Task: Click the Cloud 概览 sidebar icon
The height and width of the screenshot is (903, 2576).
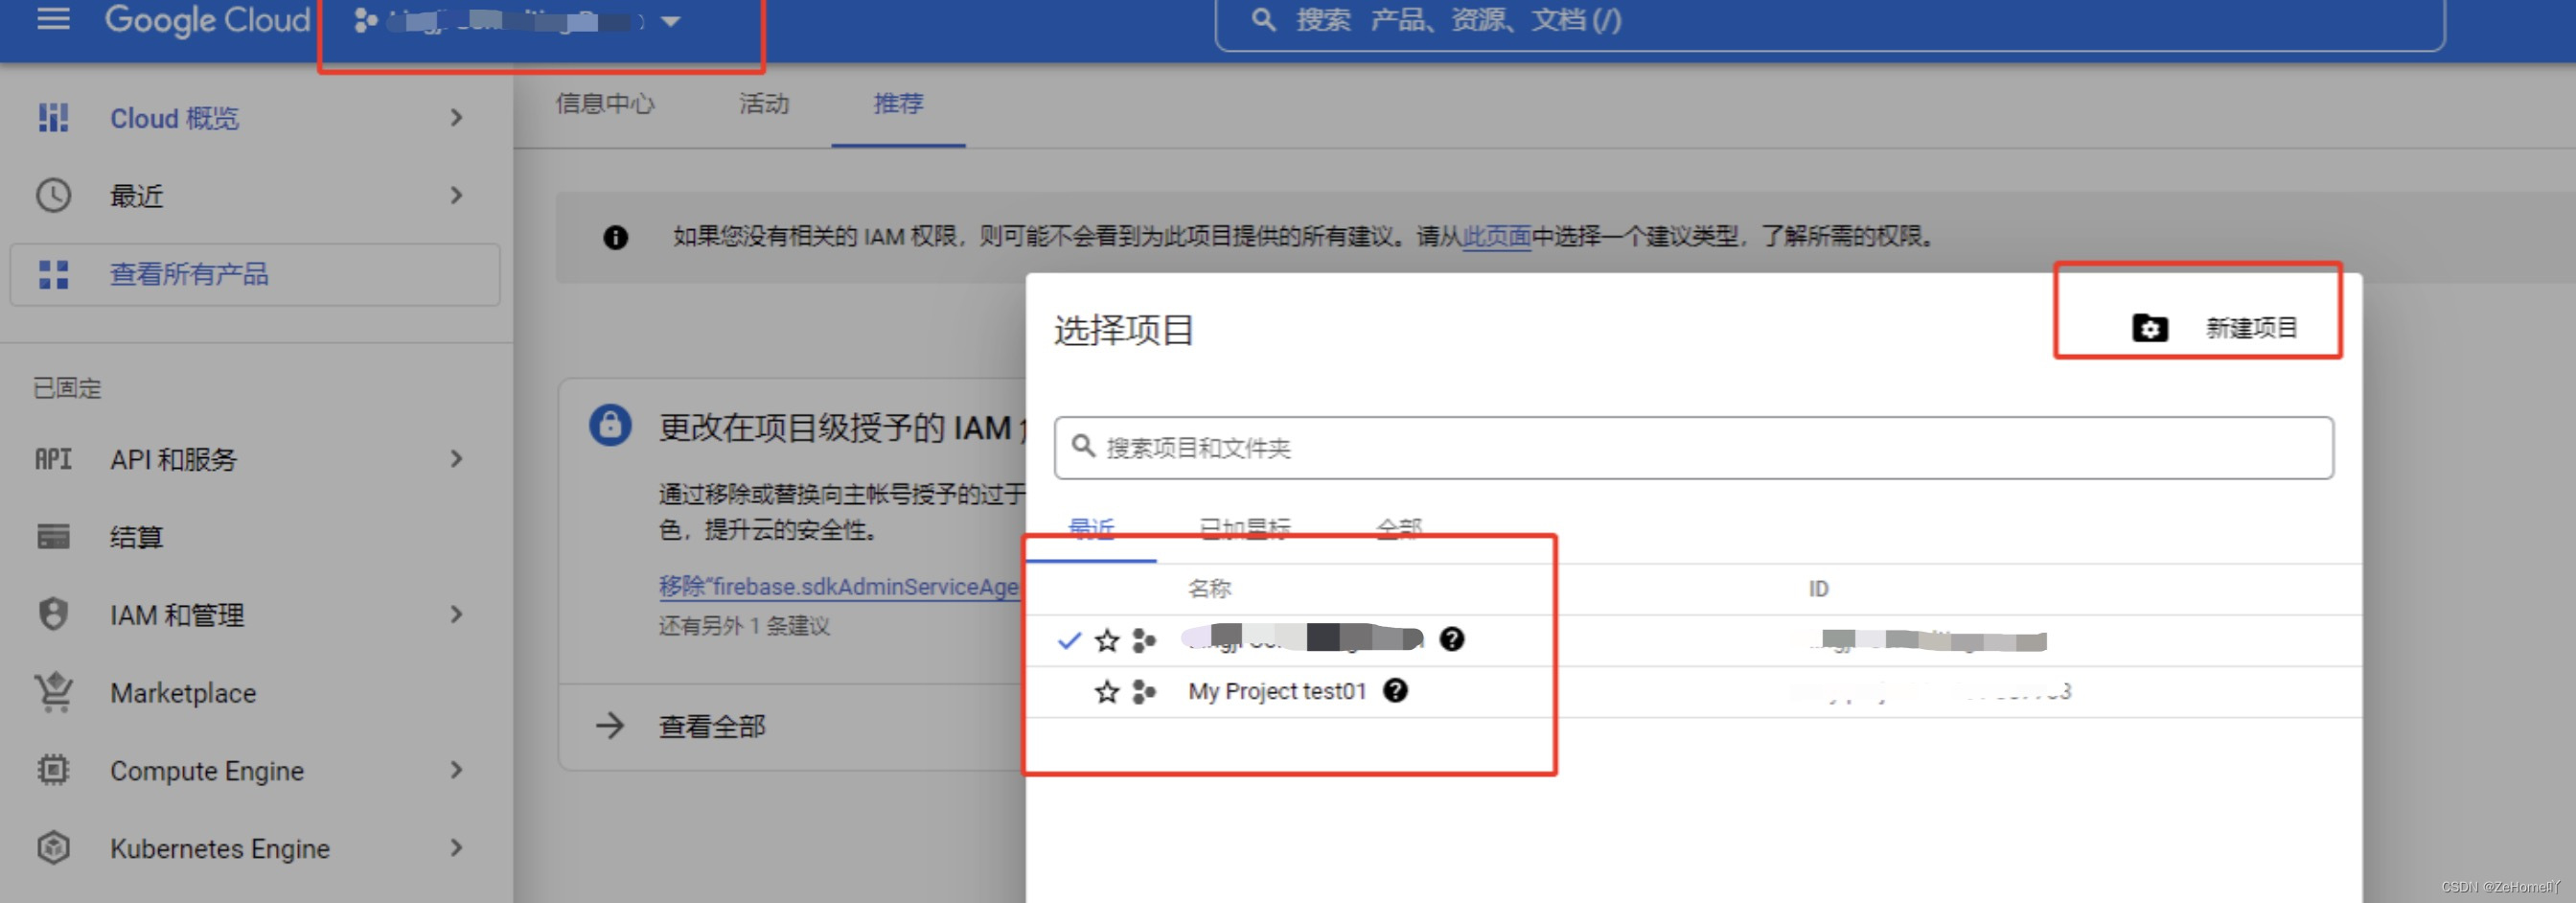Action: click(x=53, y=118)
